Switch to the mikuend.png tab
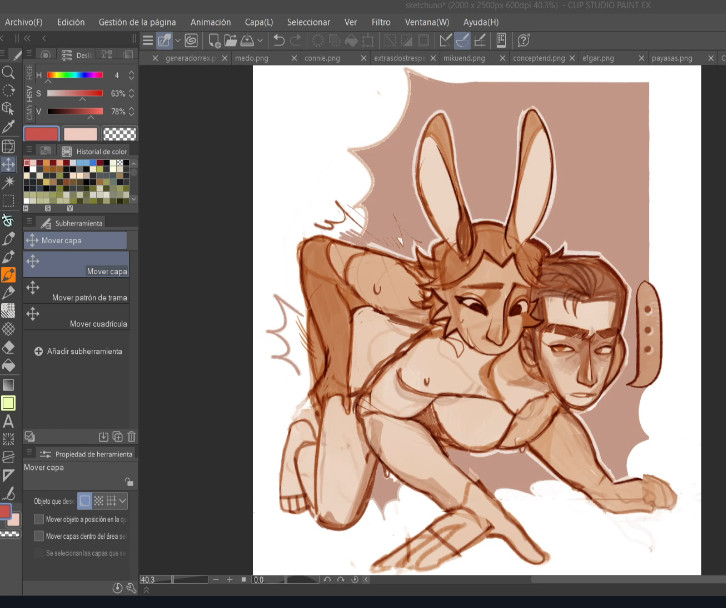Screen dimensions: 726x608 (464, 58)
